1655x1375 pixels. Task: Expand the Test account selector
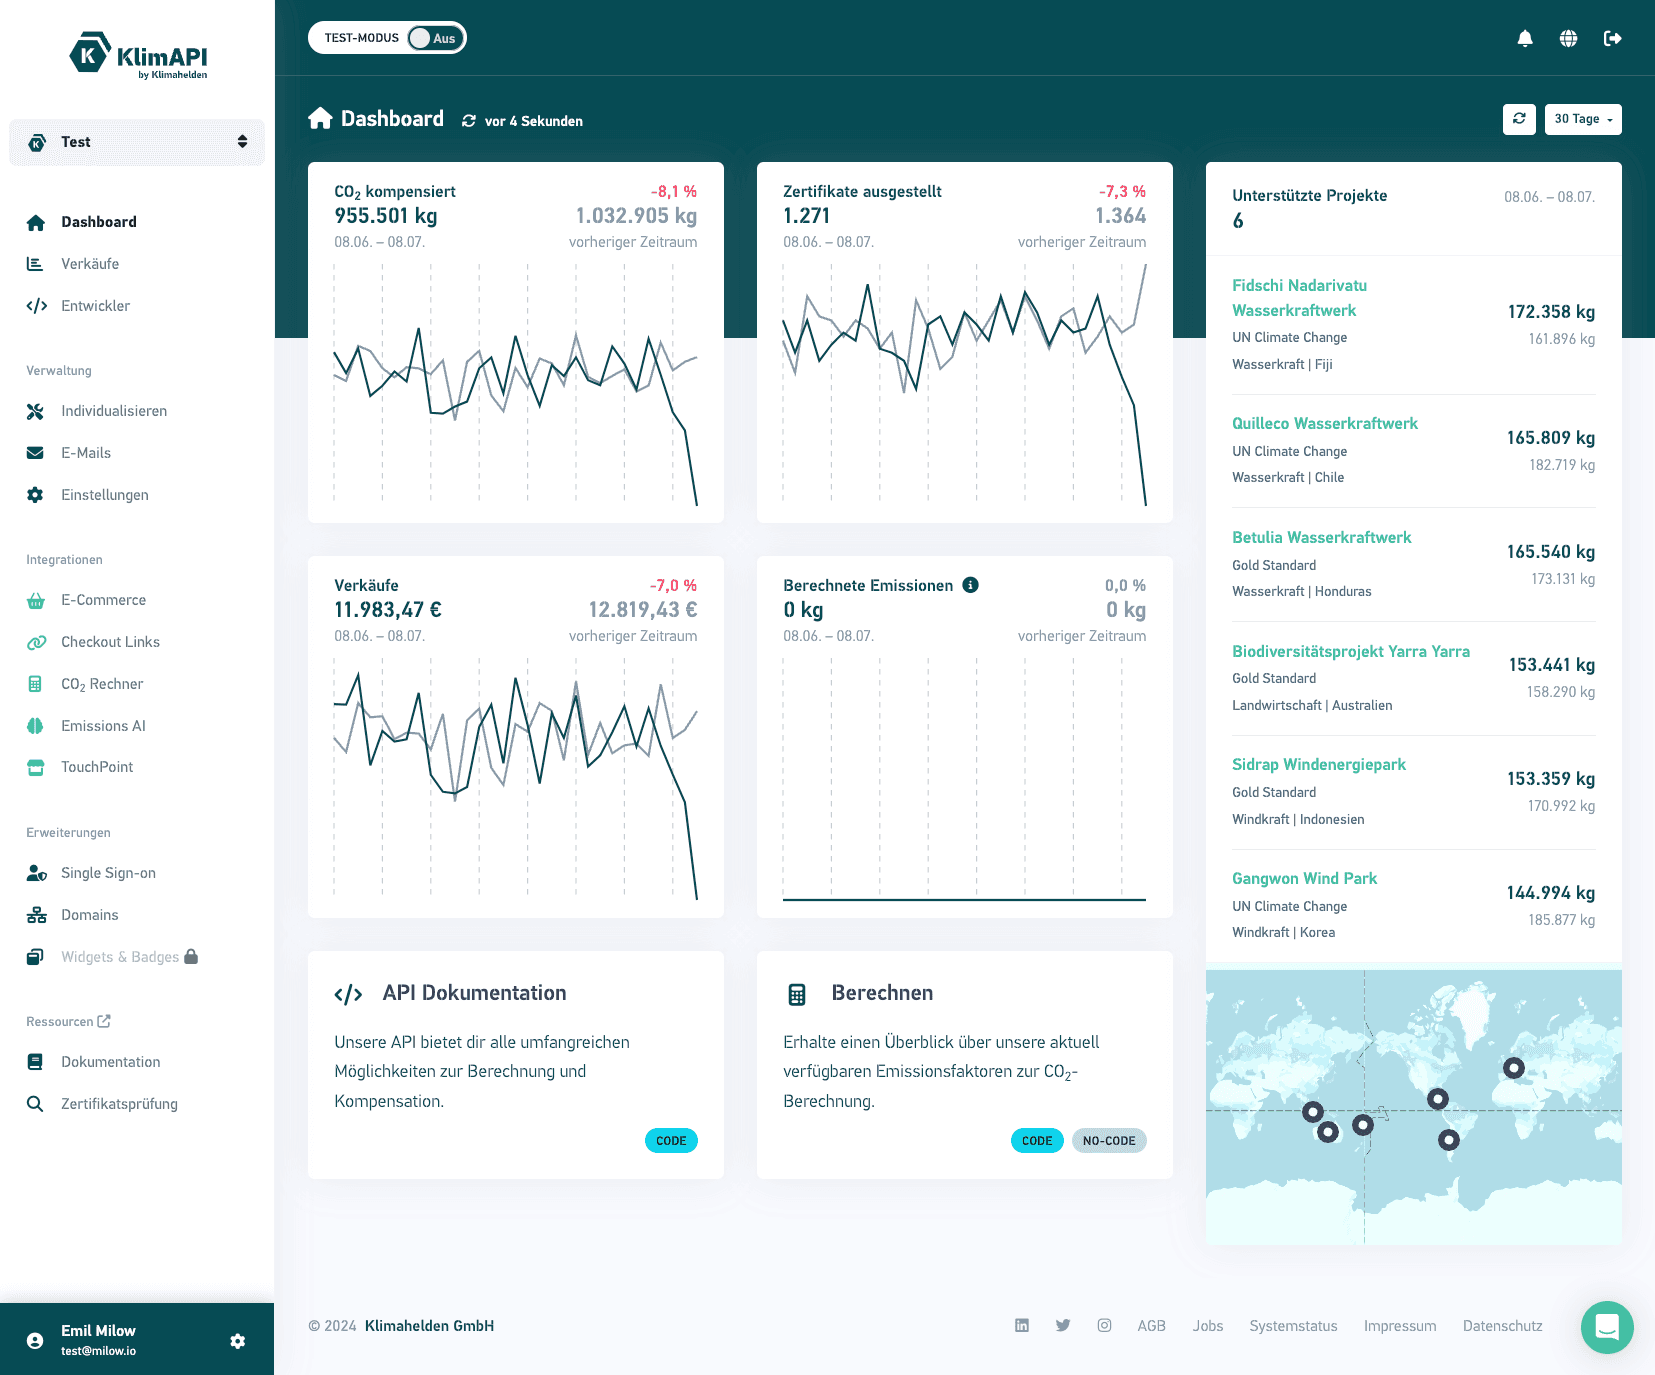coord(137,142)
